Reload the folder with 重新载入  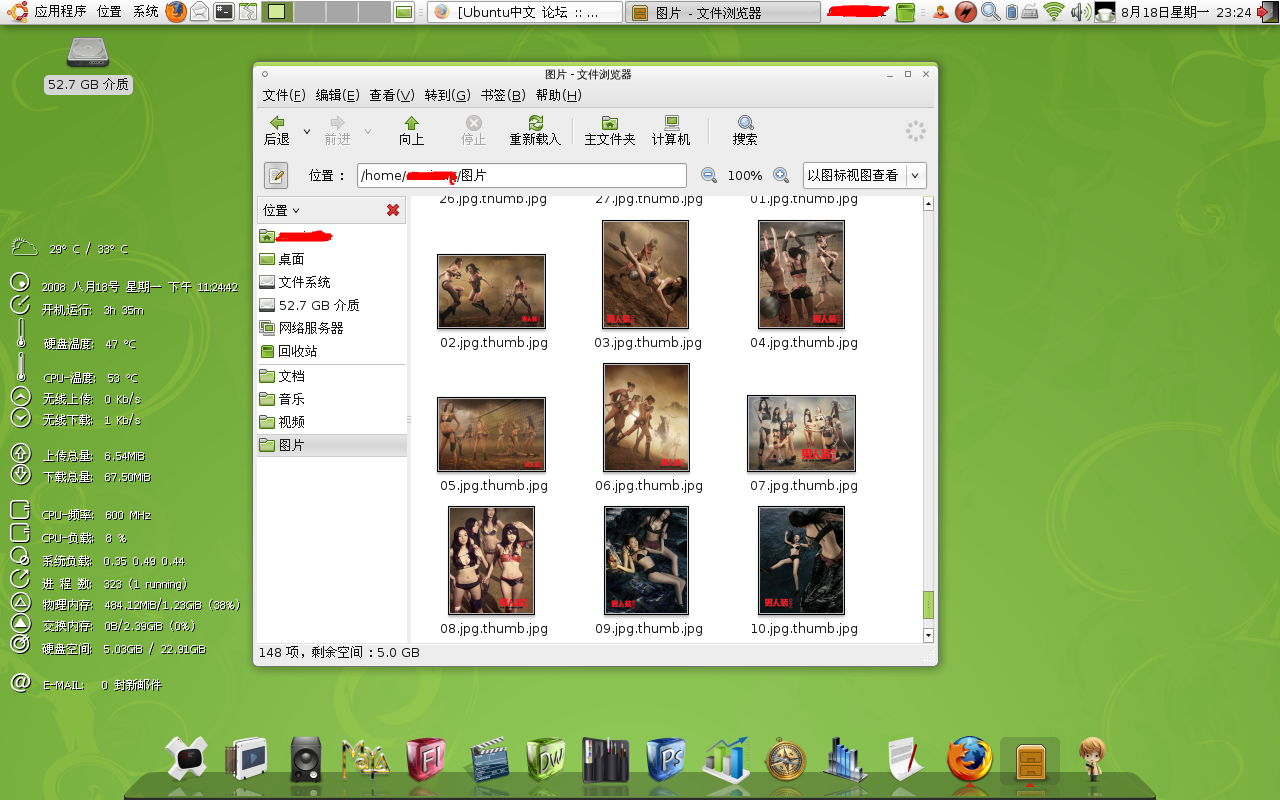pyautogui.click(x=535, y=130)
